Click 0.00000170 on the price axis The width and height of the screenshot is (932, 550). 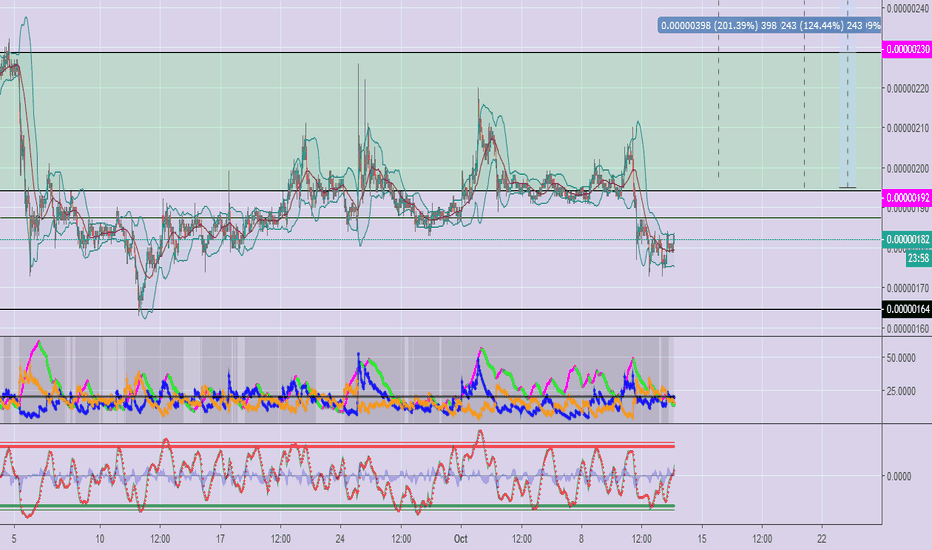[908, 288]
